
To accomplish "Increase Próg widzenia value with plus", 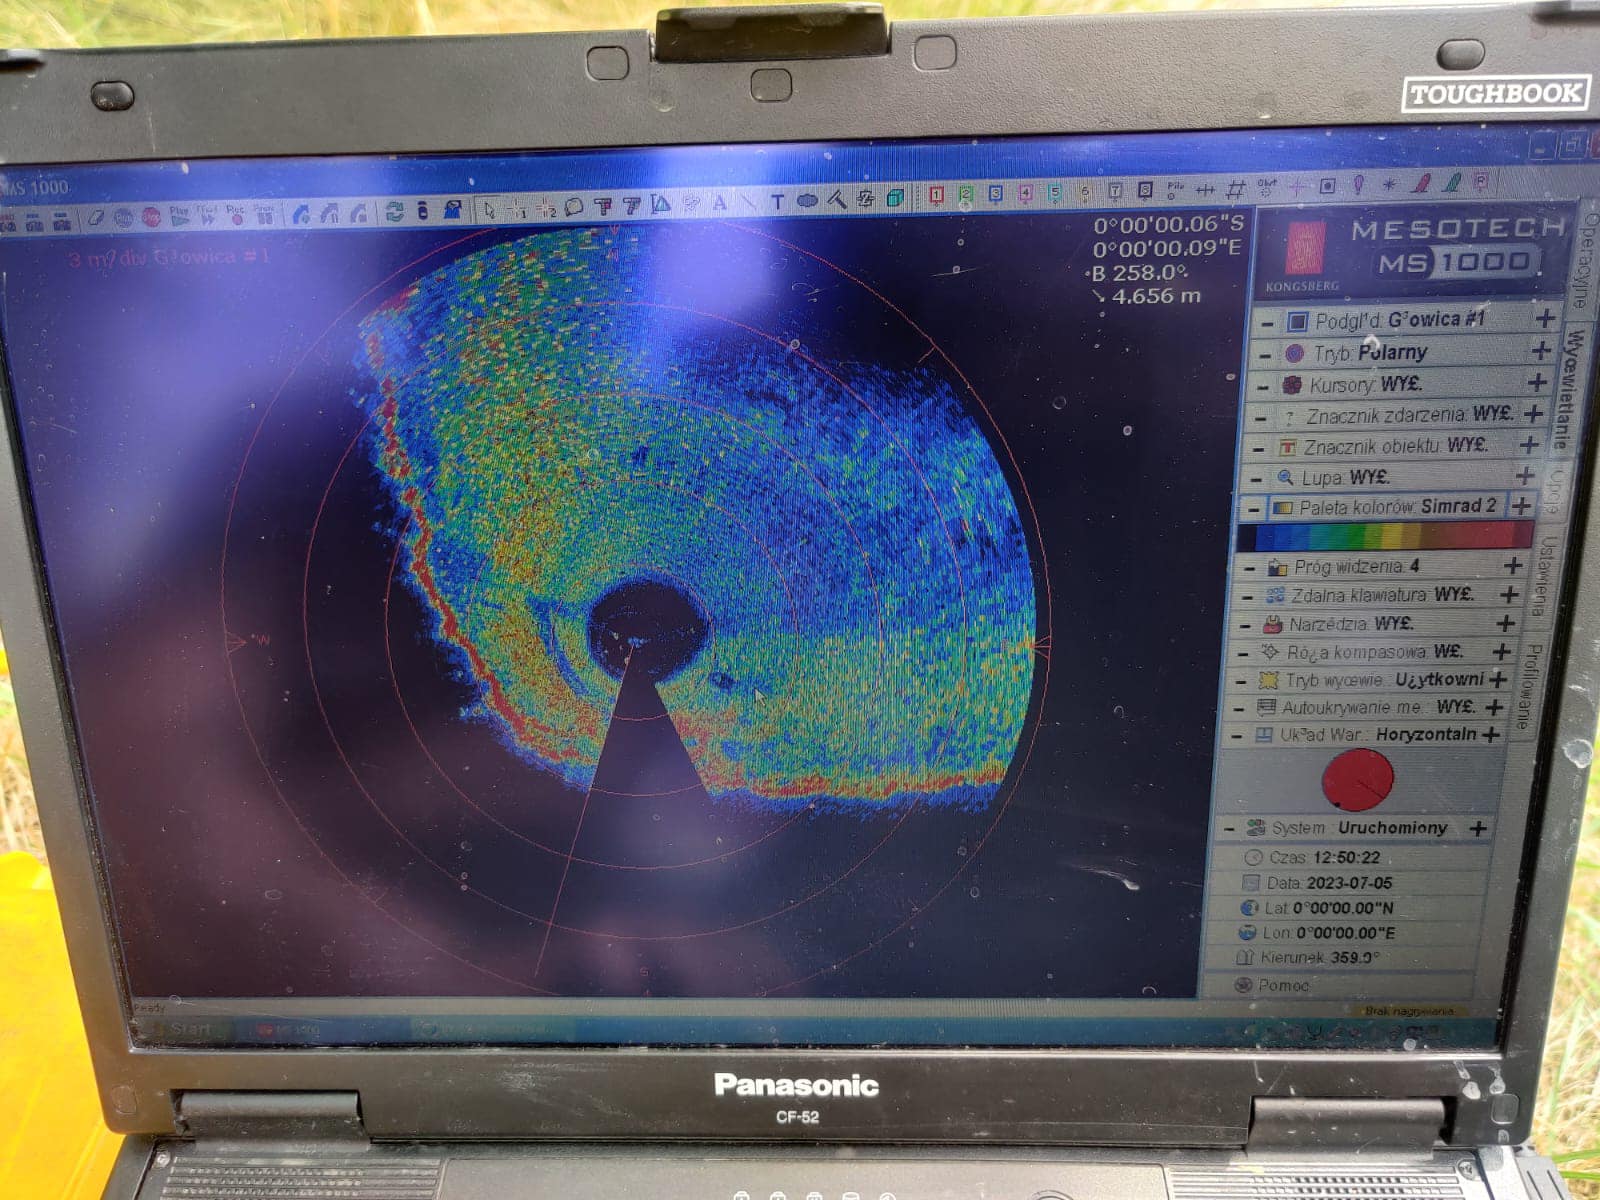I will pyautogui.click(x=1513, y=565).
